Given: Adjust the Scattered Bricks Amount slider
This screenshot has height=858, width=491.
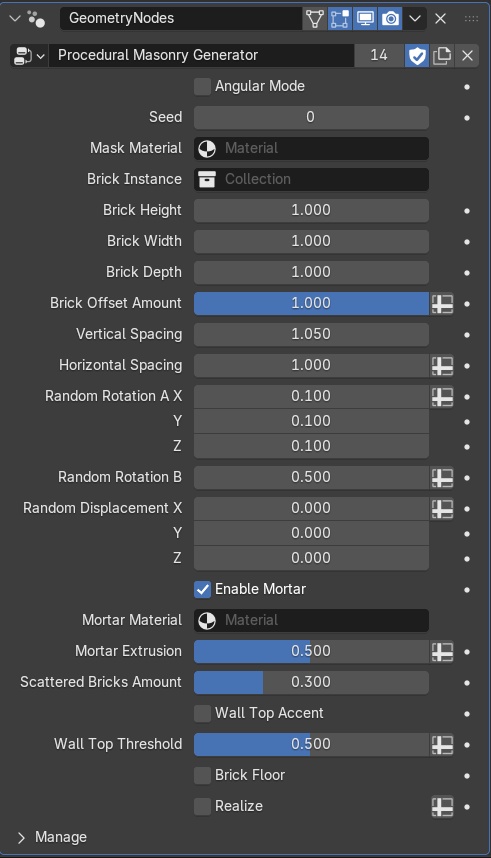Looking at the screenshot, I should [x=311, y=682].
